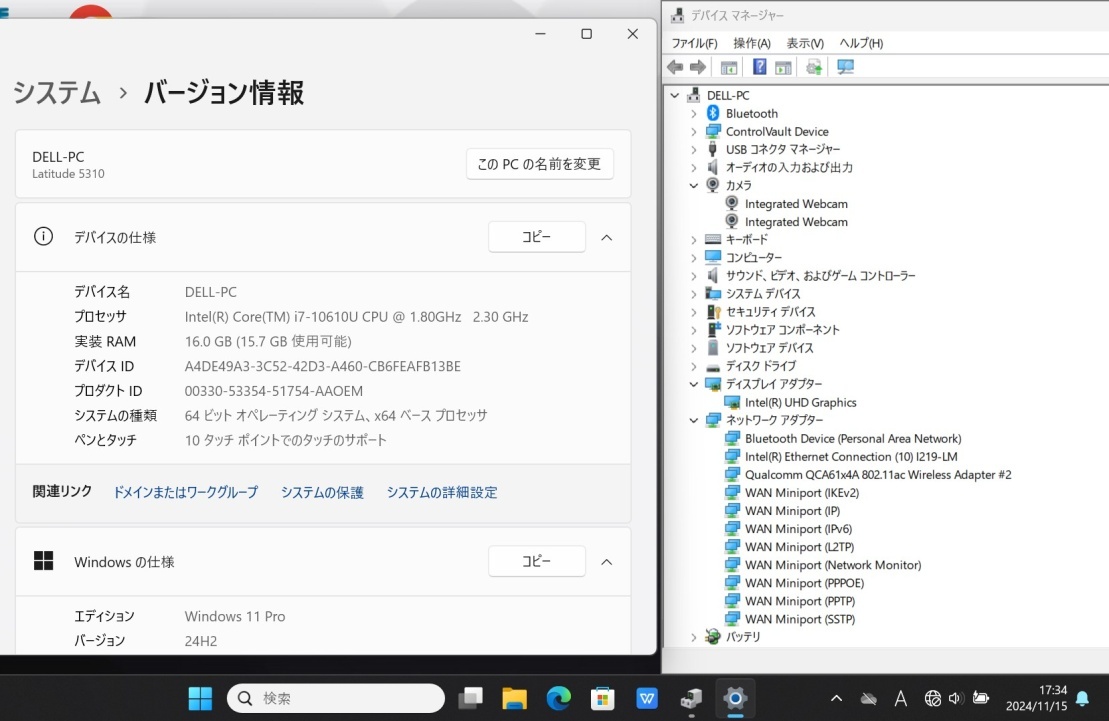Collapse the DELL-PC root node
Screen dimensions: 1109x721
click(675, 95)
